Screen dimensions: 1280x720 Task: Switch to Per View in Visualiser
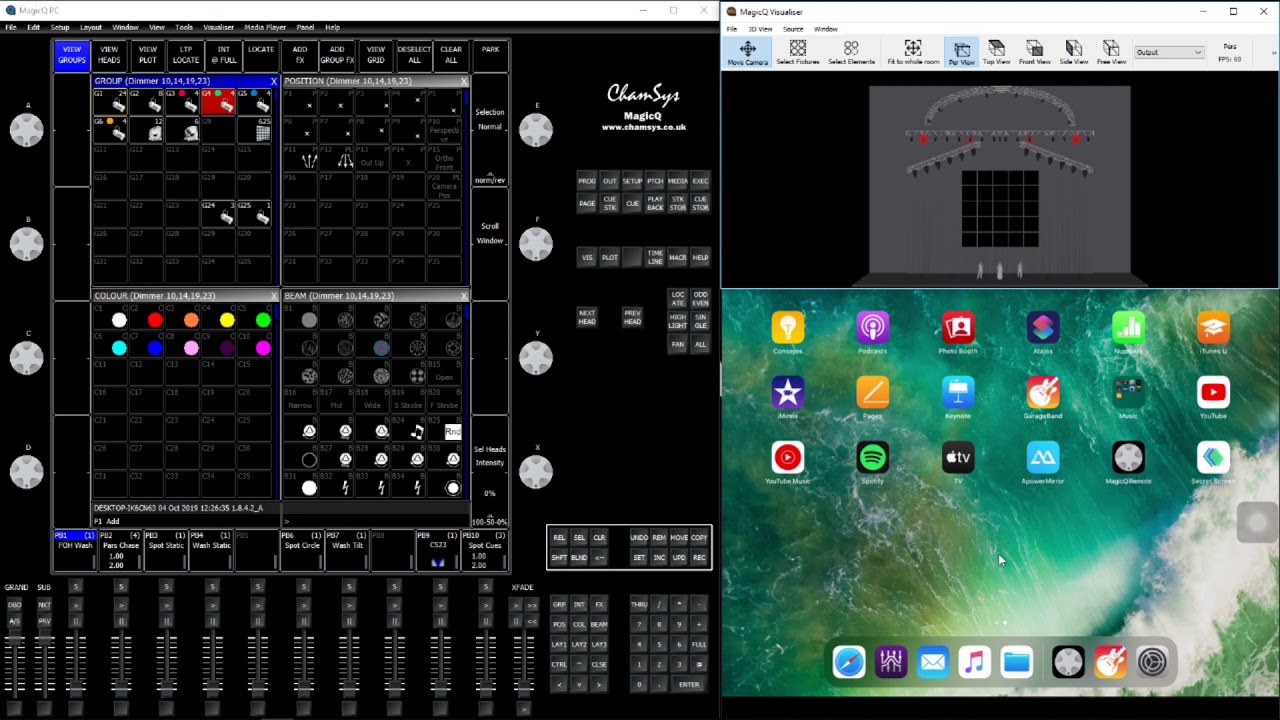(x=961, y=53)
